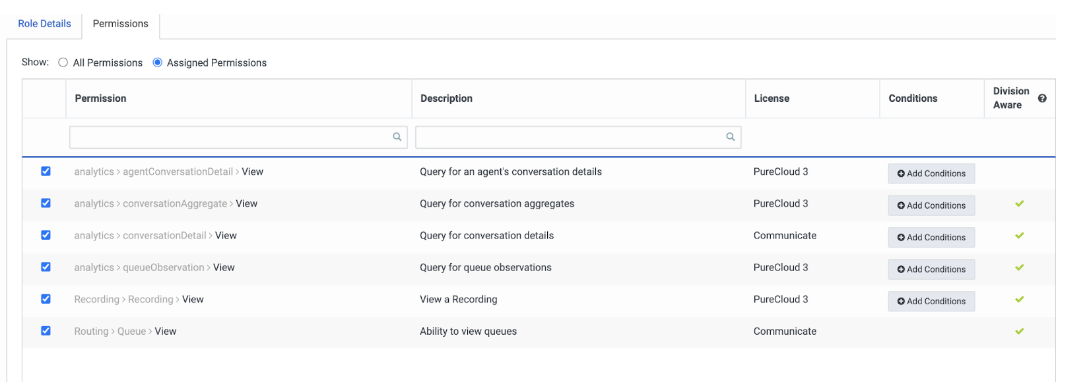Click Division Aware checkmark for Routing Queue row
This screenshot has width=1068, height=390.
tap(1020, 331)
